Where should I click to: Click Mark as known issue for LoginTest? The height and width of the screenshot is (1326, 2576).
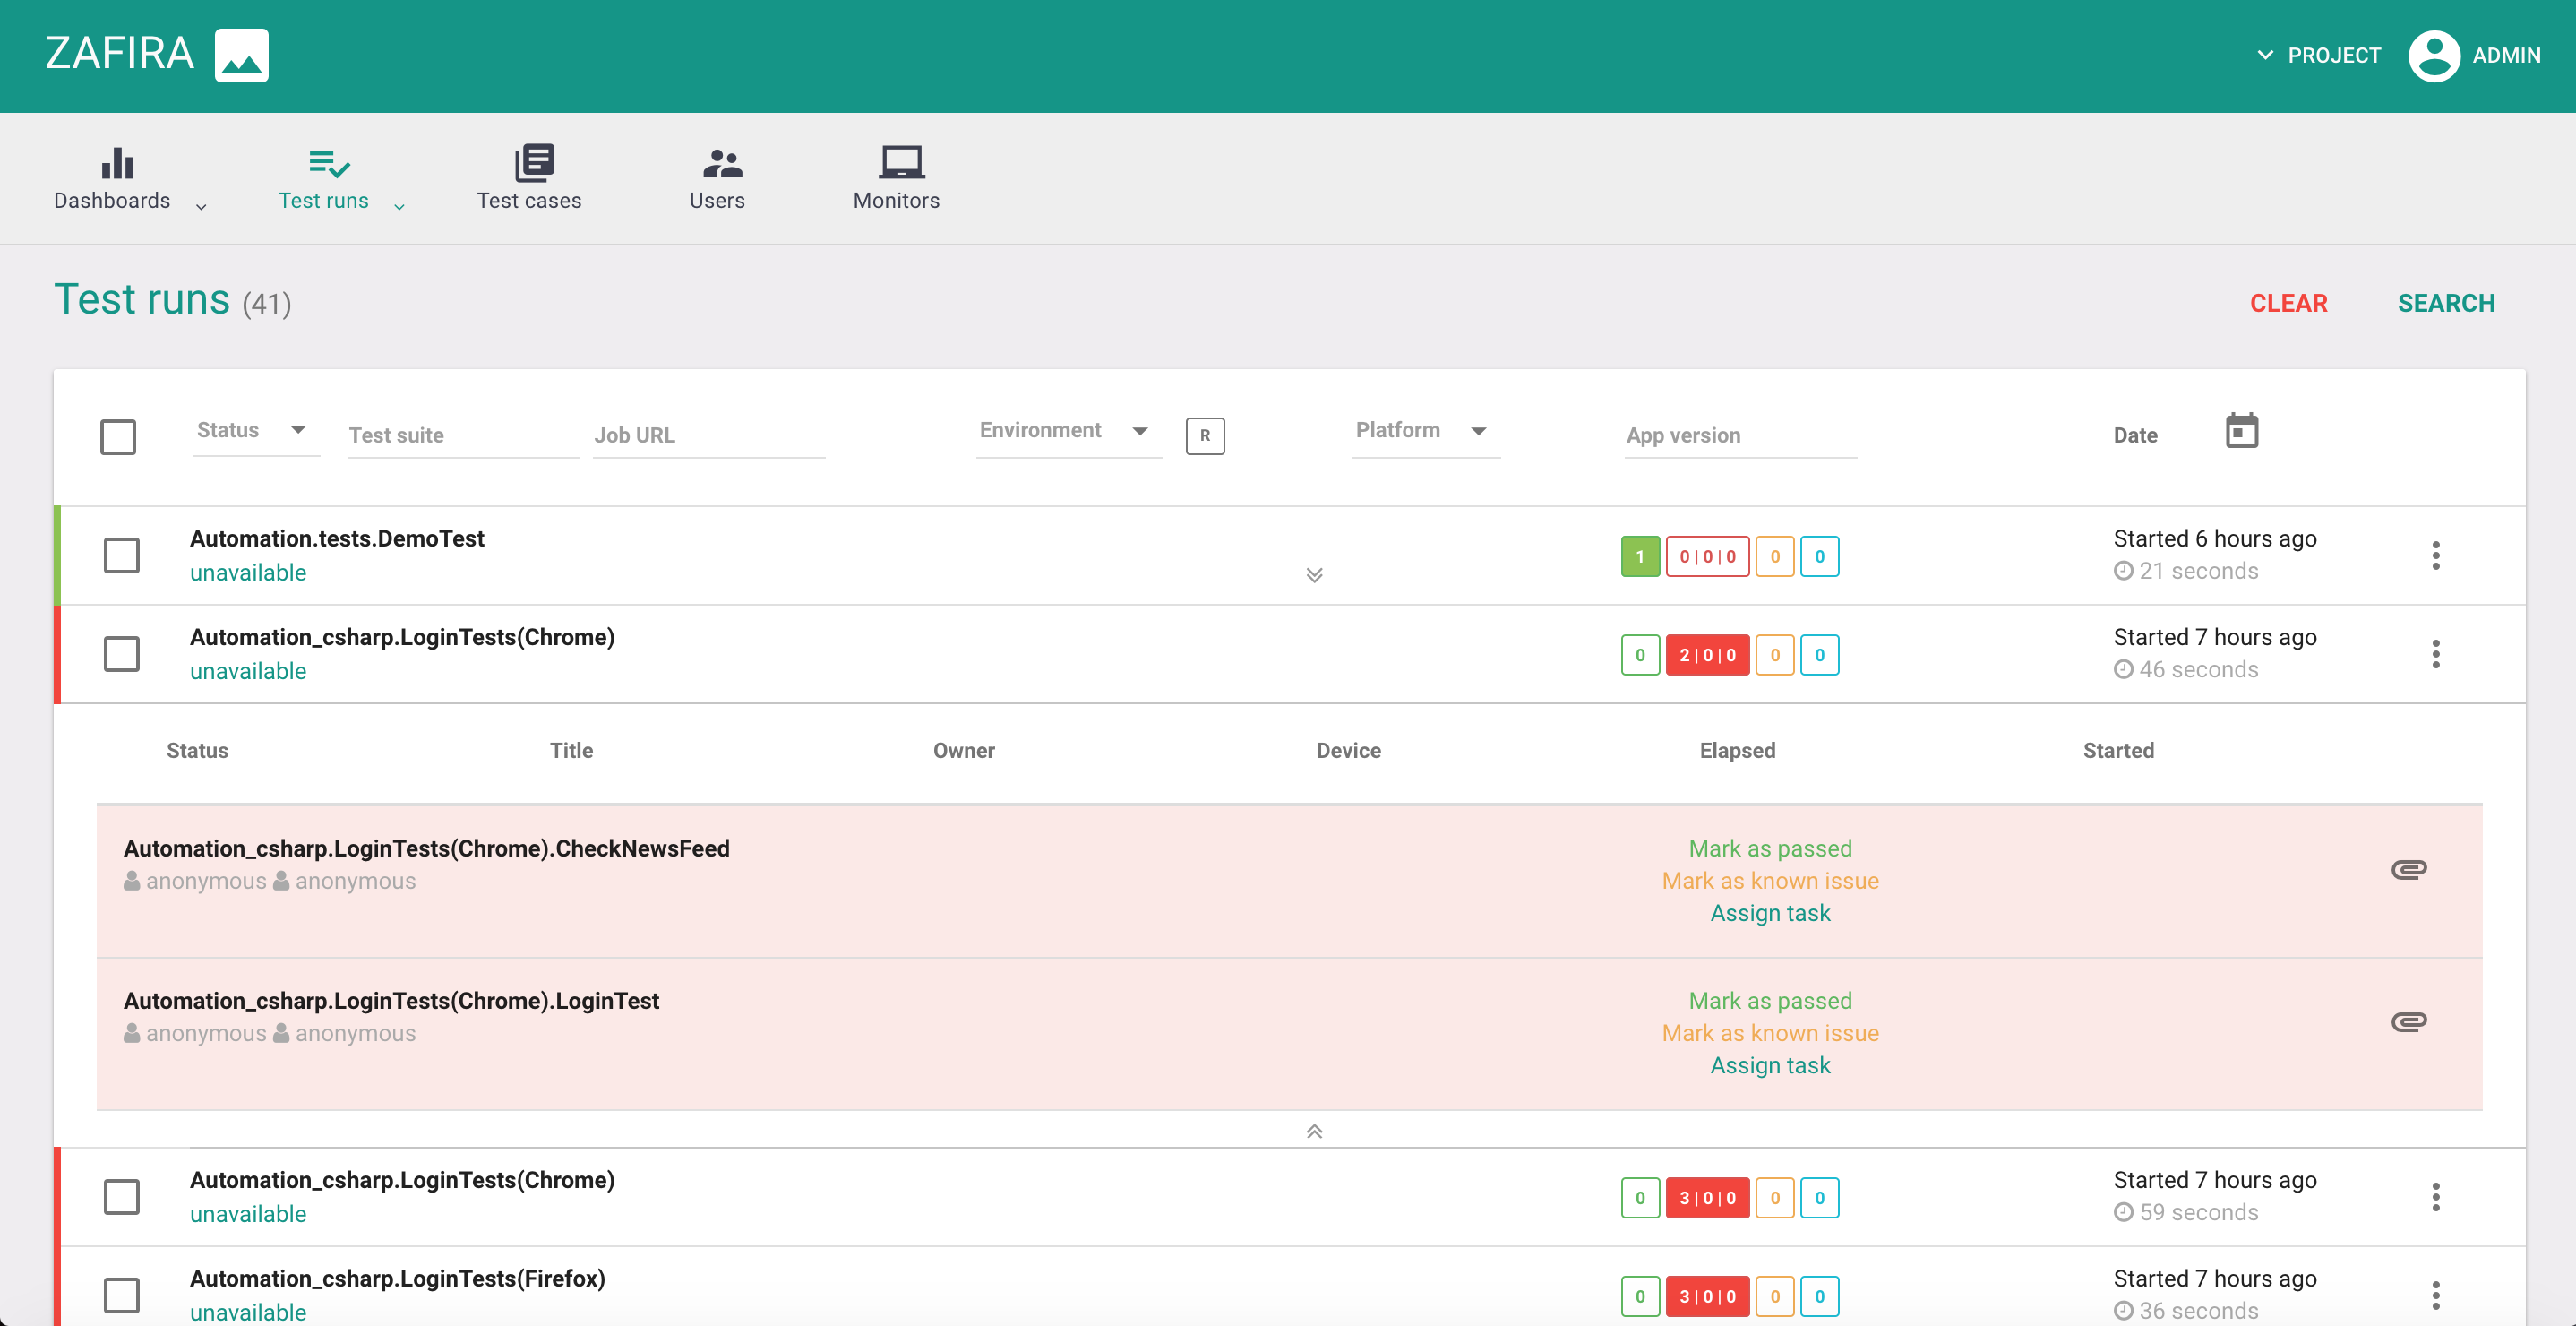click(x=1769, y=1033)
